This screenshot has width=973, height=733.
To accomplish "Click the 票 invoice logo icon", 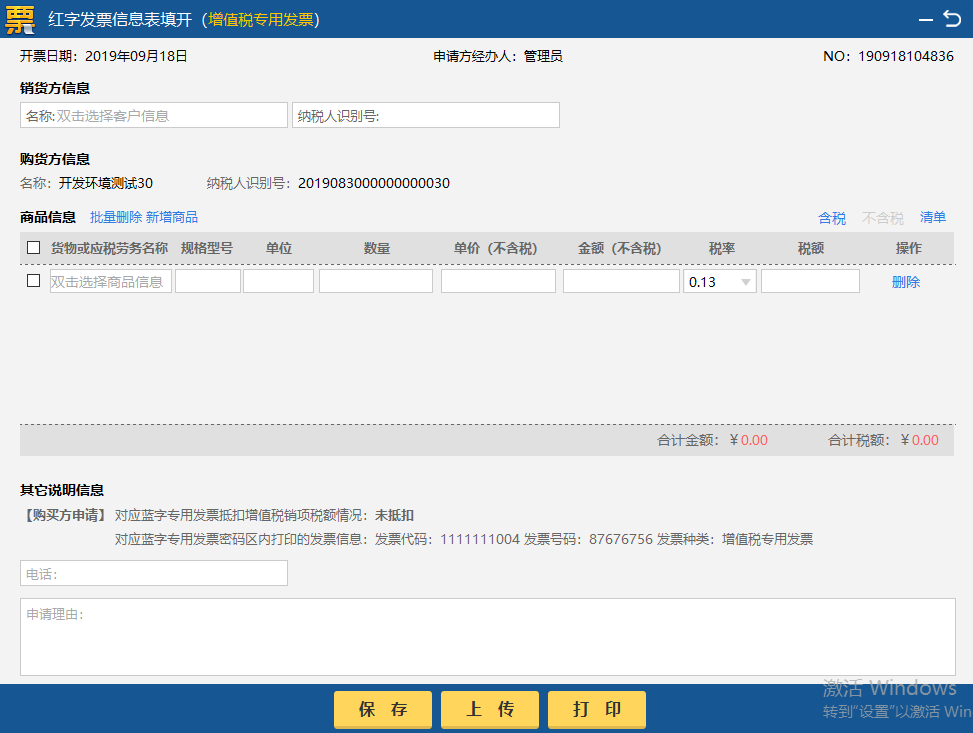I will coord(20,19).
